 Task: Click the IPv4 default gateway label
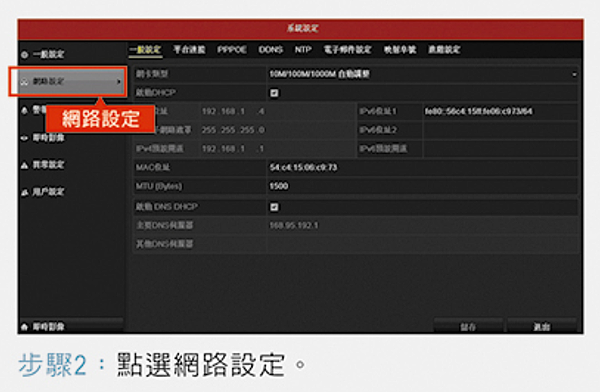(160, 149)
